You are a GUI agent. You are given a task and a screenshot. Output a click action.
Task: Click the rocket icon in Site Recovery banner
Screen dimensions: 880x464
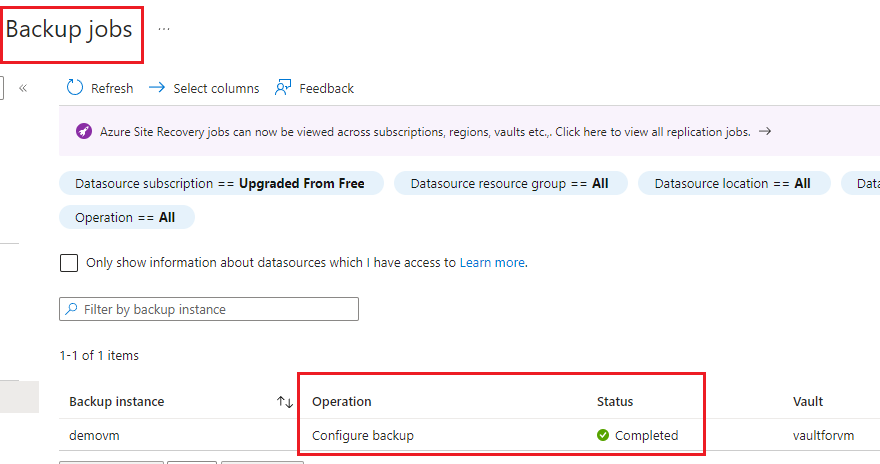point(83,132)
